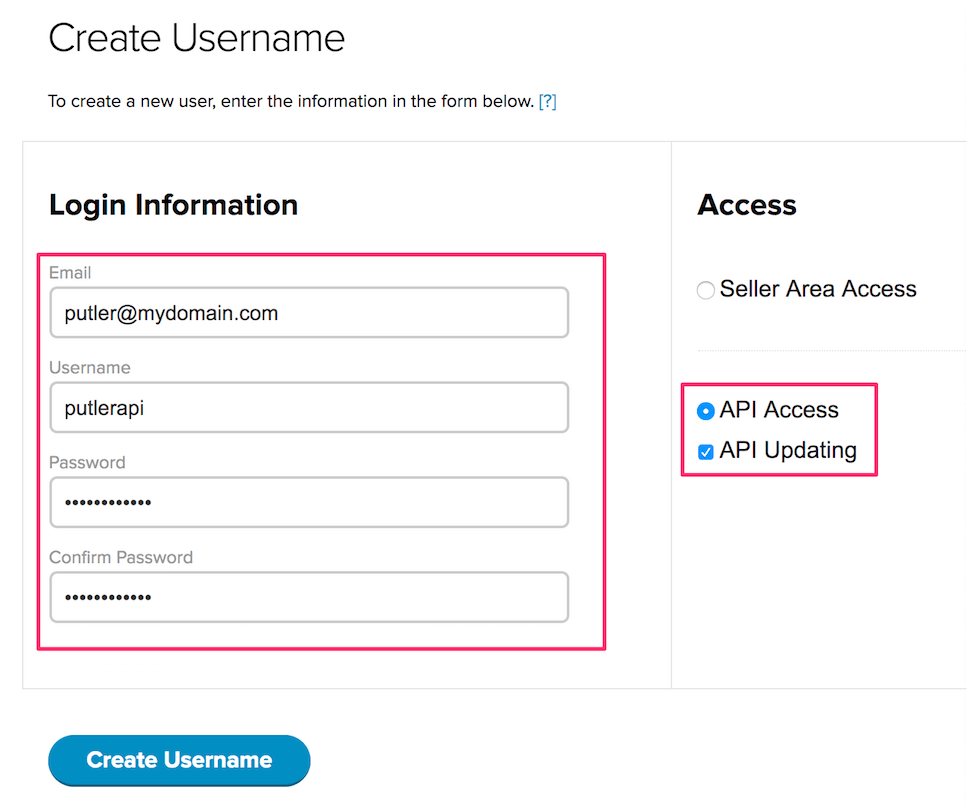Click the Password label text

(87, 463)
